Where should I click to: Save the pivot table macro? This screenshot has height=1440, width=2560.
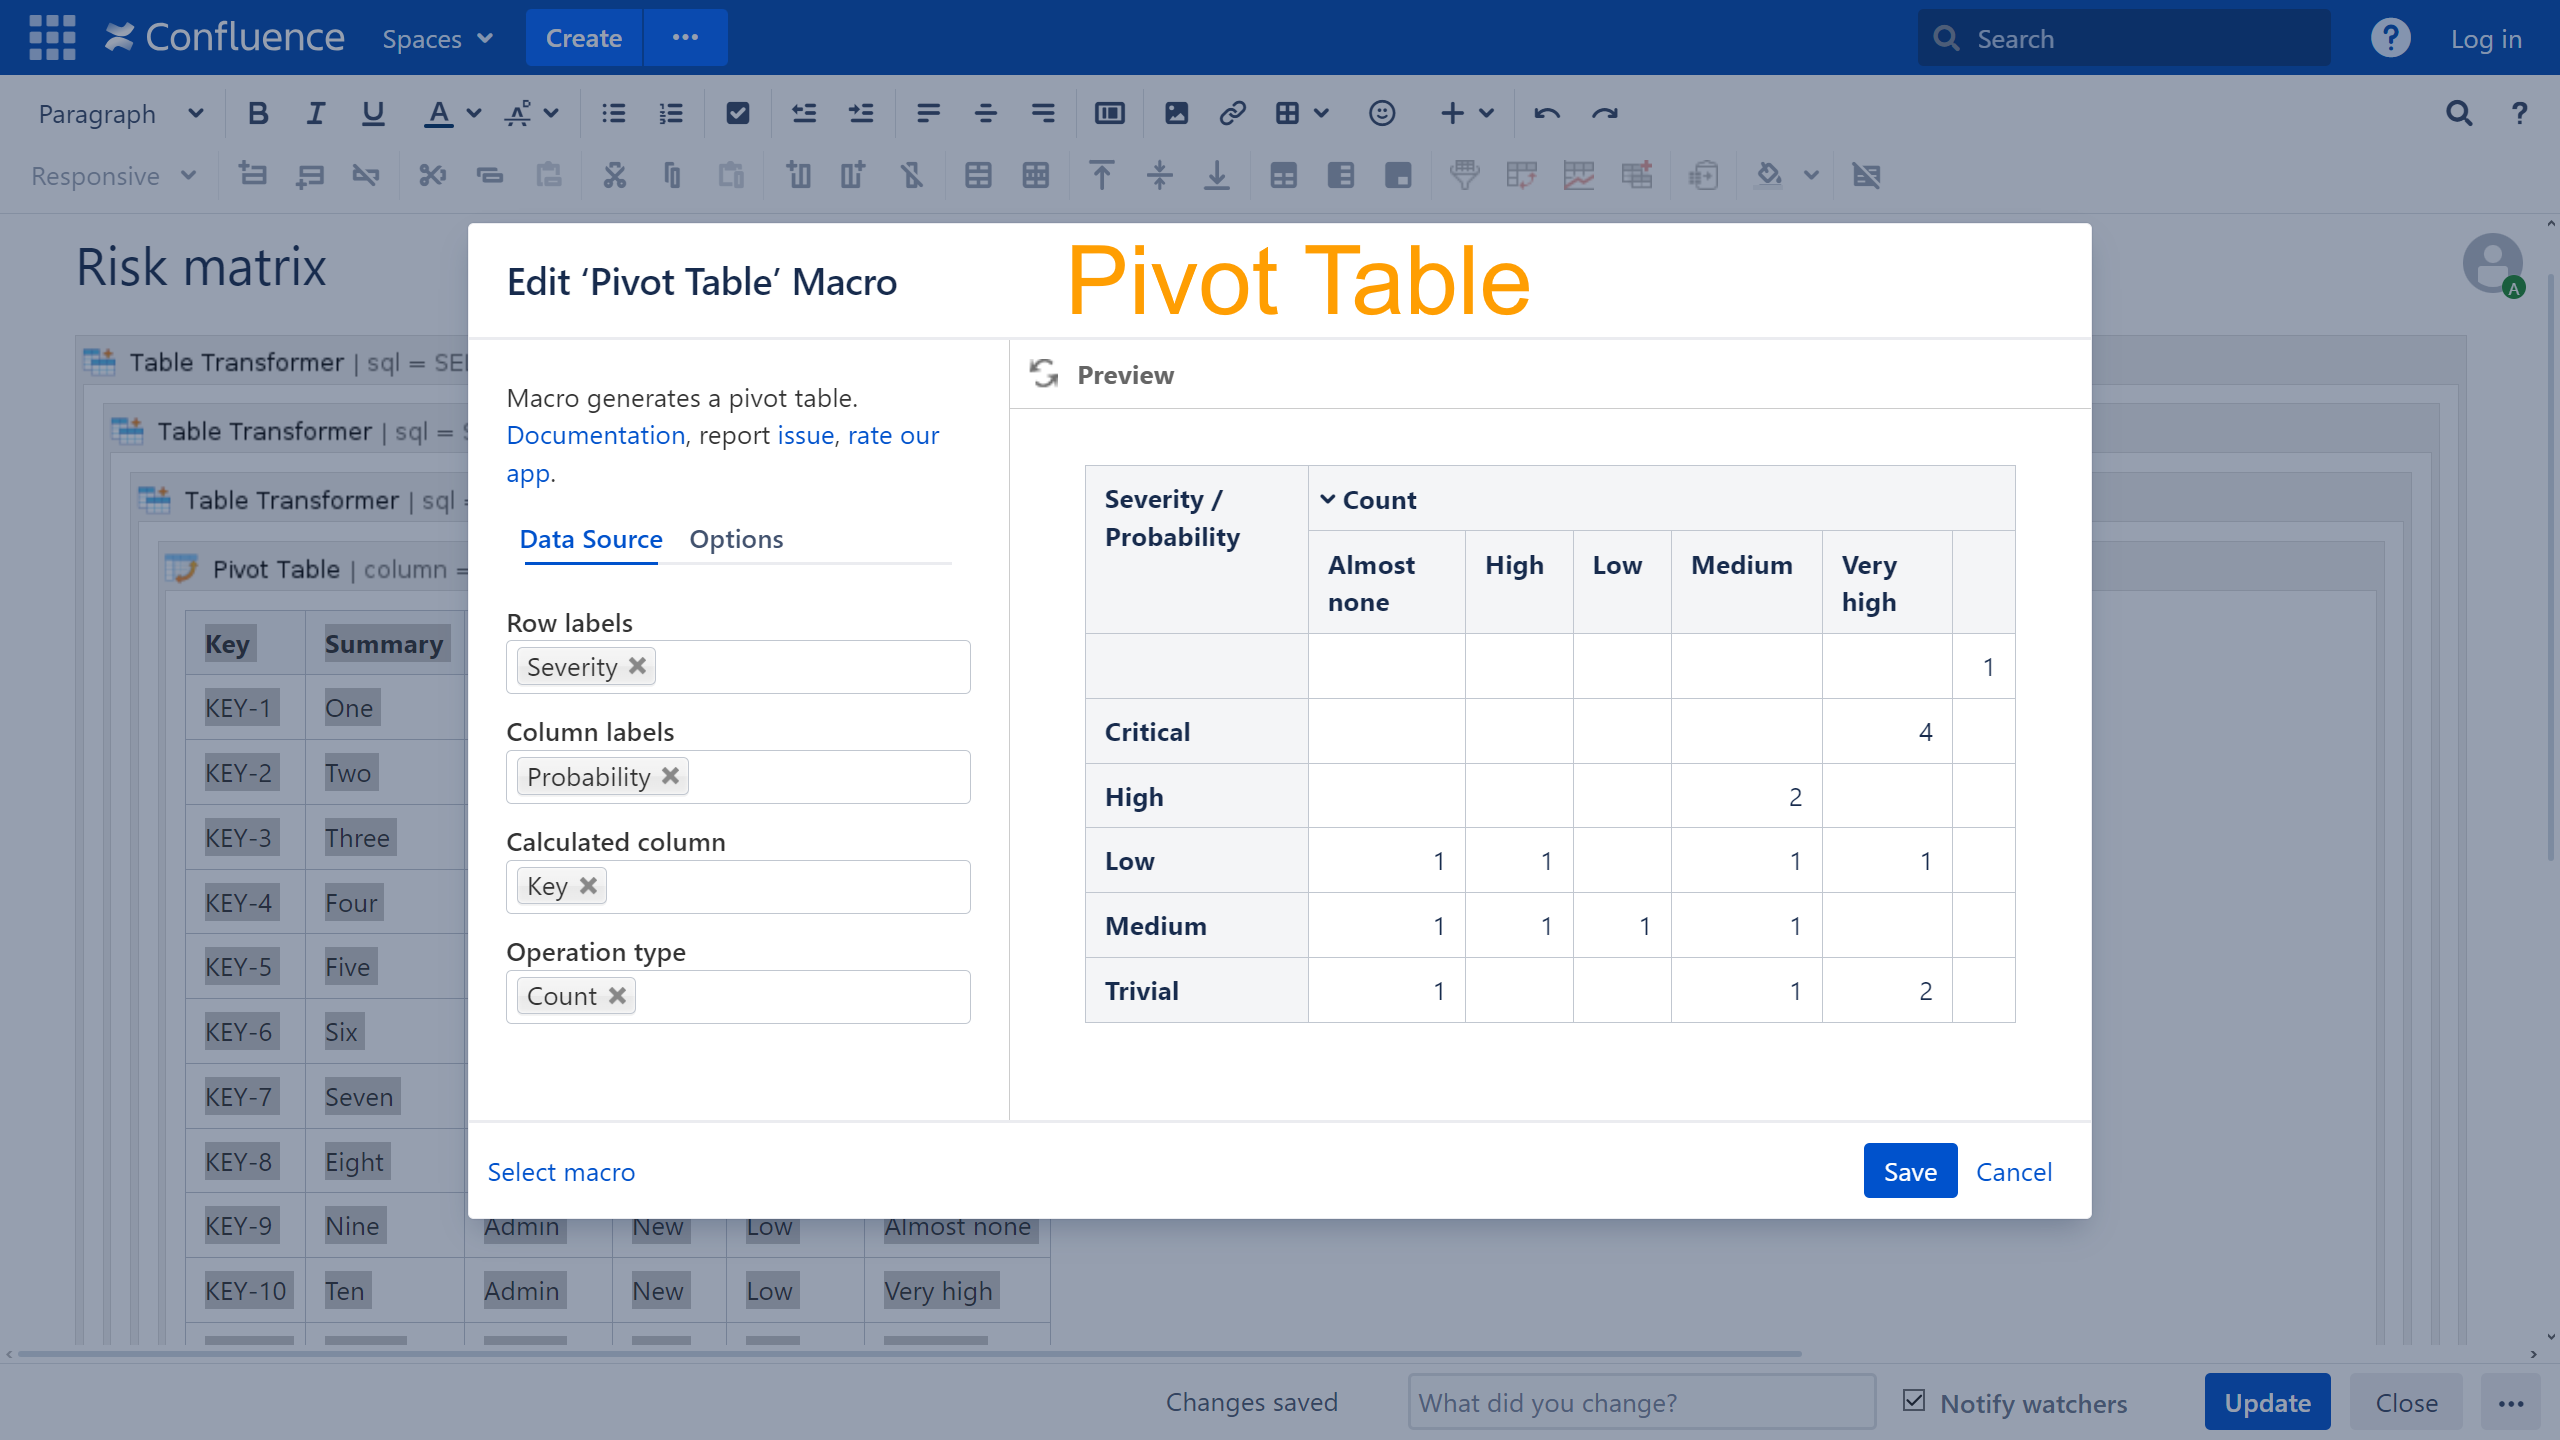pyautogui.click(x=1909, y=1171)
